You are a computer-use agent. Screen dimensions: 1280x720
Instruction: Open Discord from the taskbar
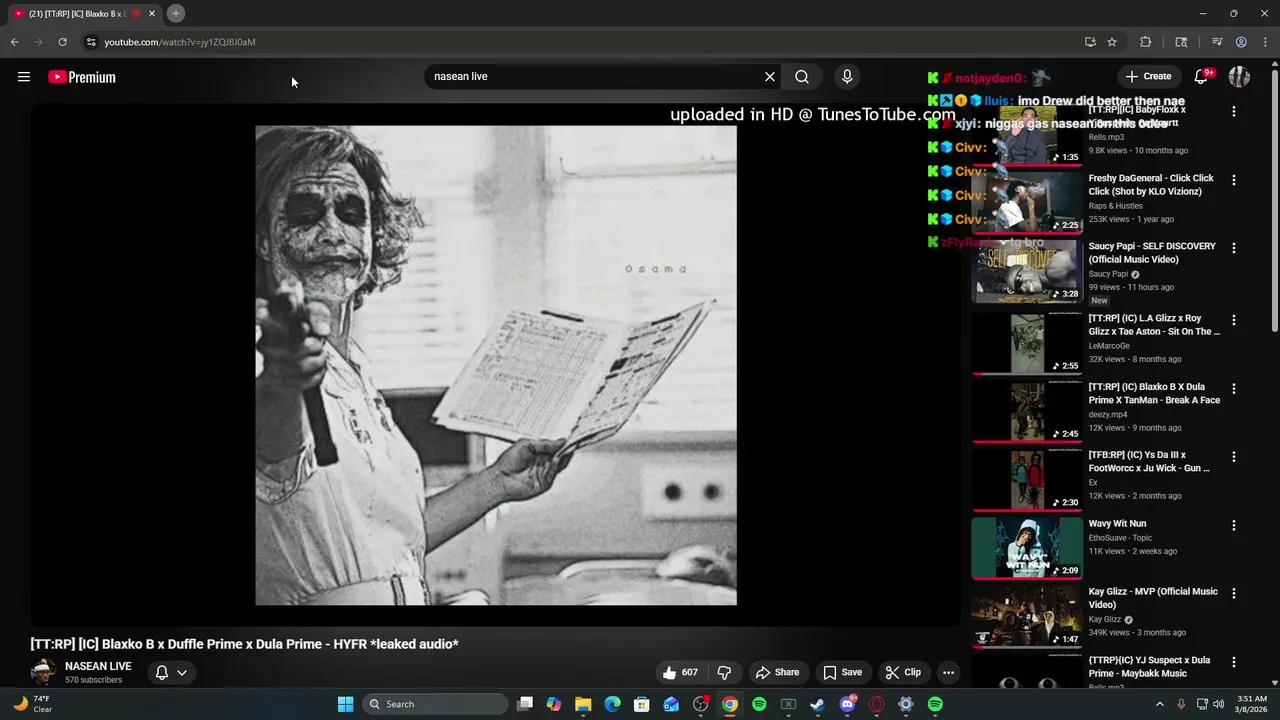tap(848, 704)
